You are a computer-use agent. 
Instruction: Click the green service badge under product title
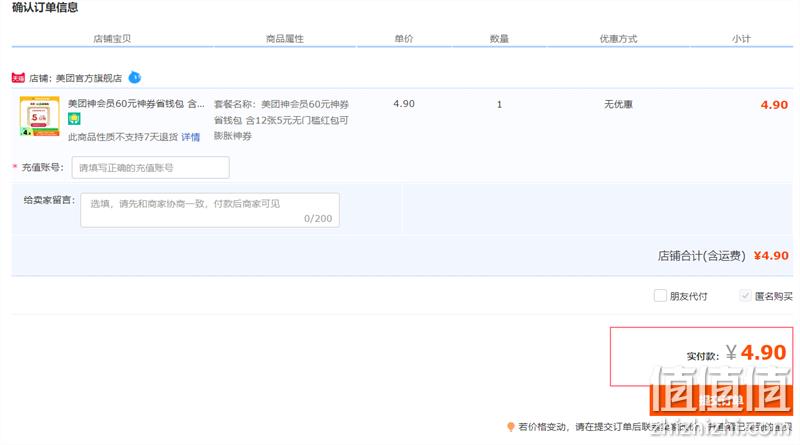(x=74, y=119)
